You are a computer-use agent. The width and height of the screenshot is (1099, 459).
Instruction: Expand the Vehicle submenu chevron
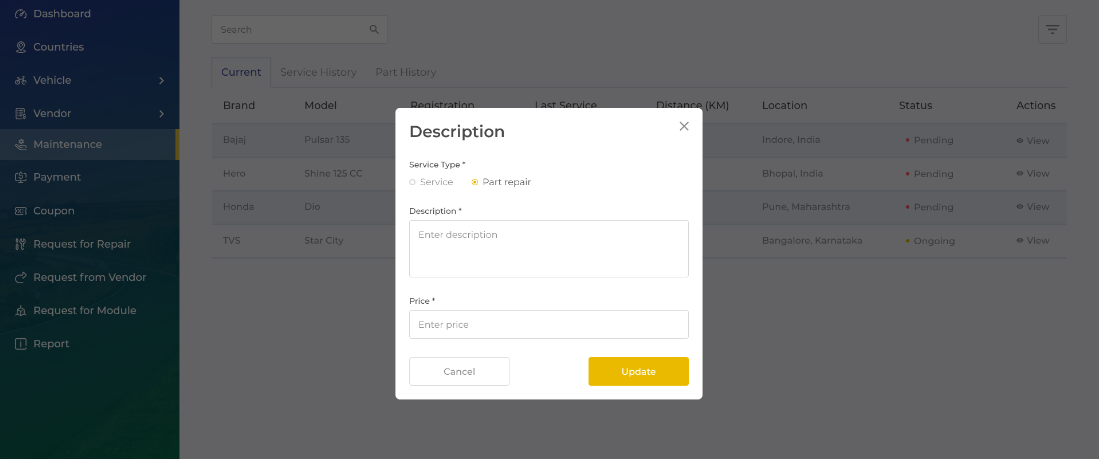[161, 80]
